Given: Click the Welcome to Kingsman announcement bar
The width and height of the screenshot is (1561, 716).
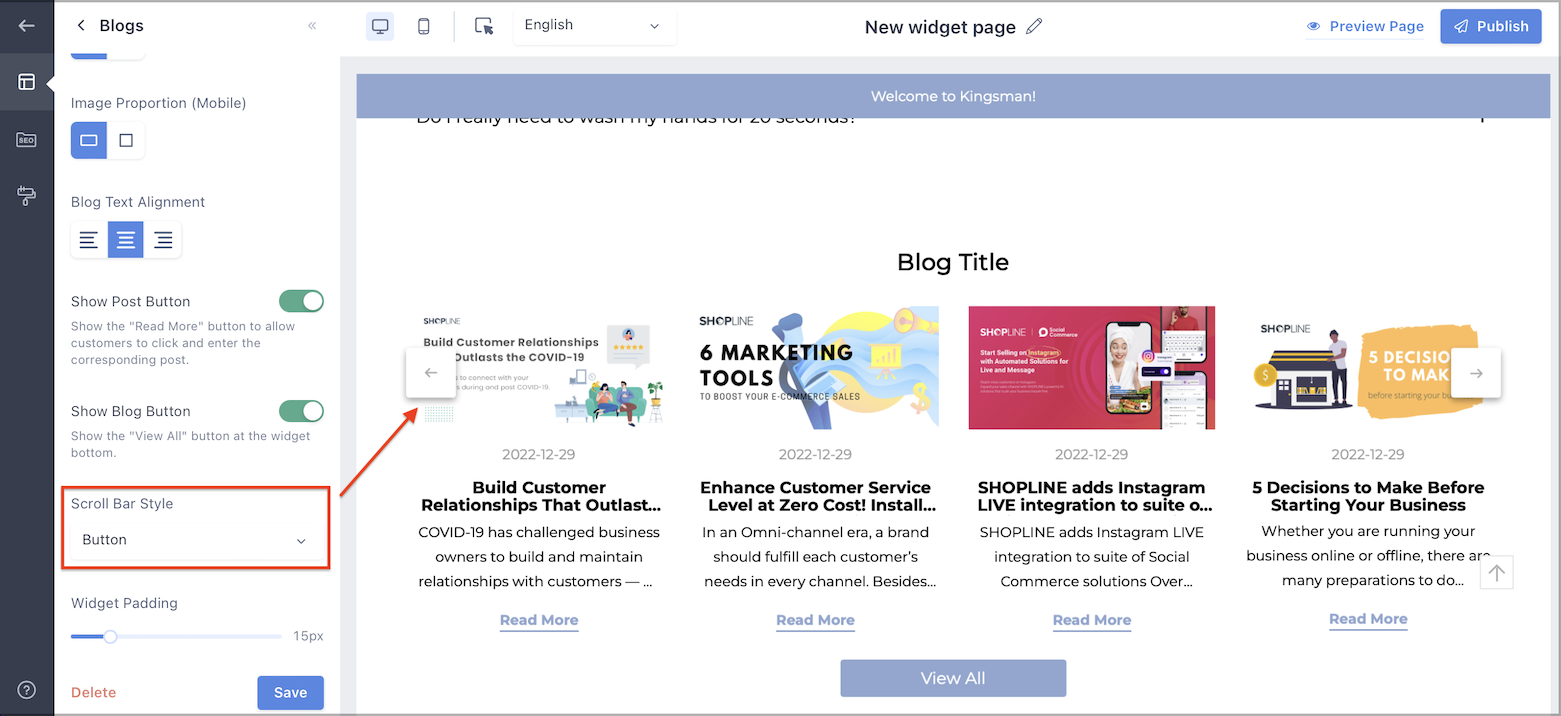Looking at the screenshot, I should pyautogui.click(x=953, y=97).
